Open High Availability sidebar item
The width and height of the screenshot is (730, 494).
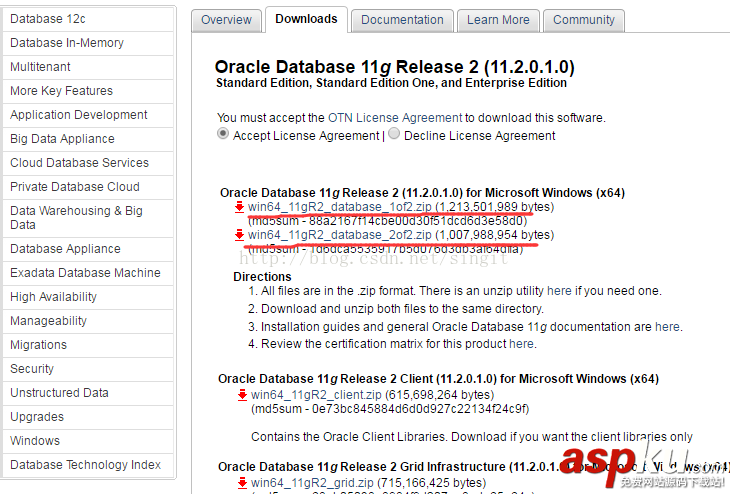point(88,297)
